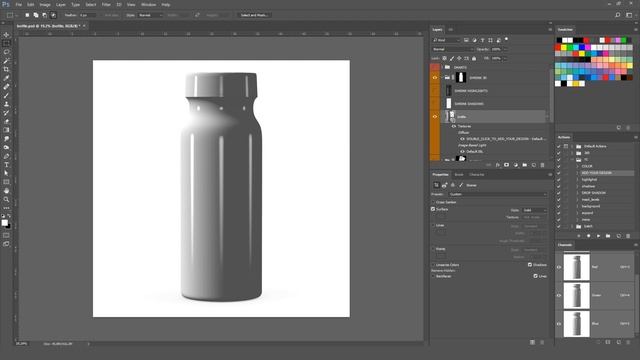This screenshot has height=360, width=640.
Task: Open the Presets dropdown in Properties
Action: coord(498,194)
